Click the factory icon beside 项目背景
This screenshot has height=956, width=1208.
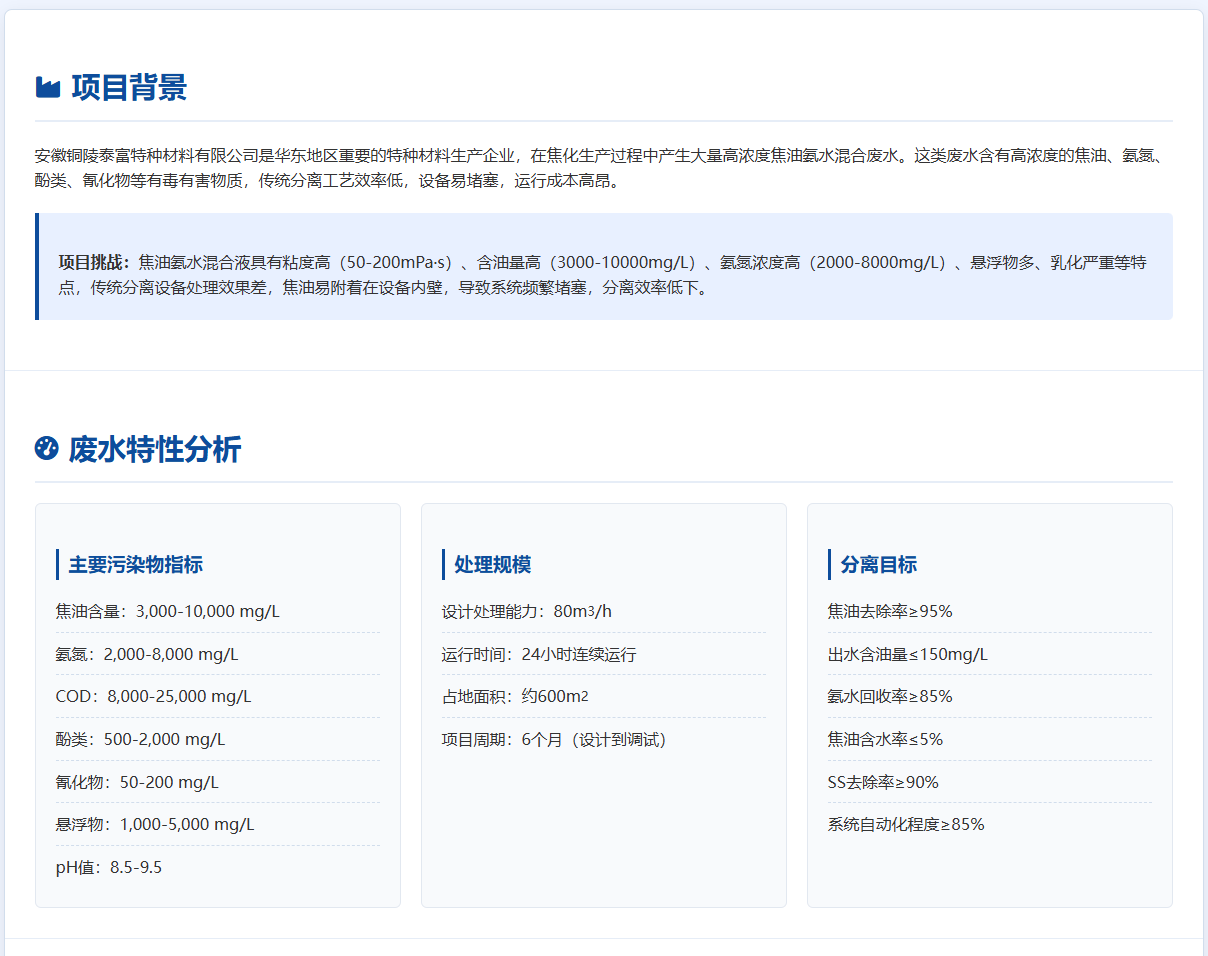[x=48, y=88]
